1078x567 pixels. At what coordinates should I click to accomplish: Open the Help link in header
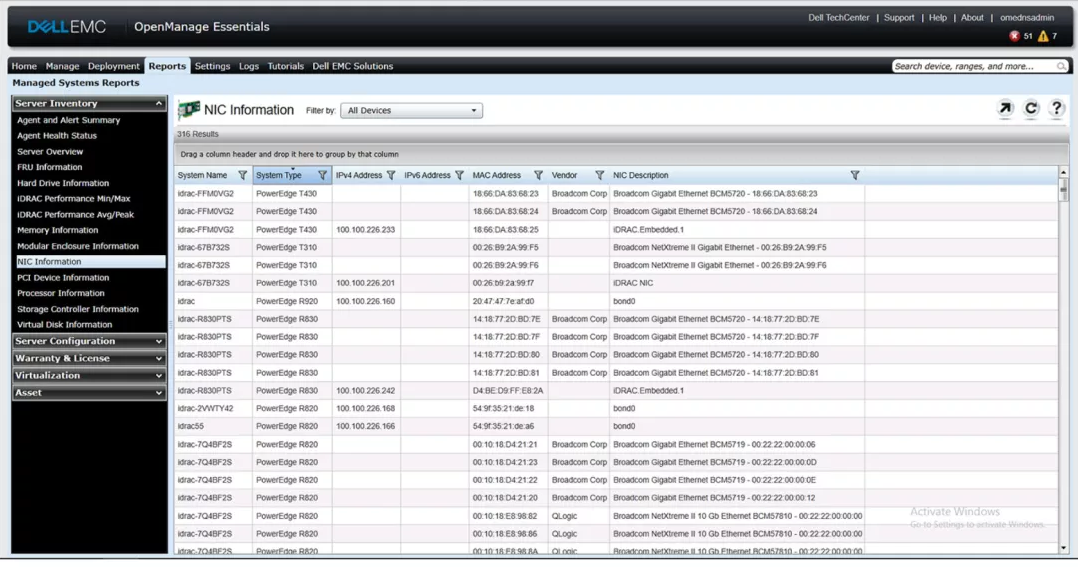point(938,18)
